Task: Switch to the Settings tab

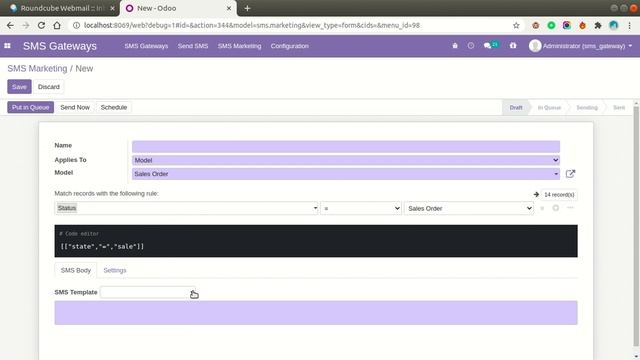Action: pyautogui.click(x=115, y=270)
